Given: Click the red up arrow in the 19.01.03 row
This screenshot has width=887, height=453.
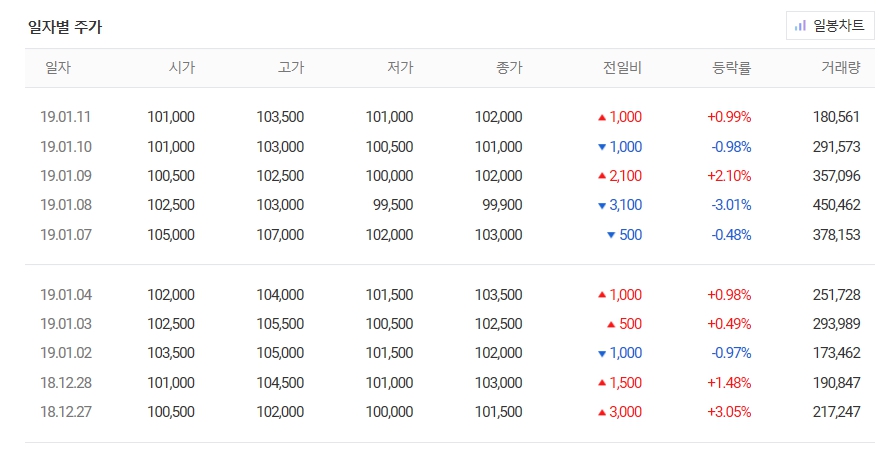Looking at the screenshot, I should pyautogui.click(x=611, y=325).
